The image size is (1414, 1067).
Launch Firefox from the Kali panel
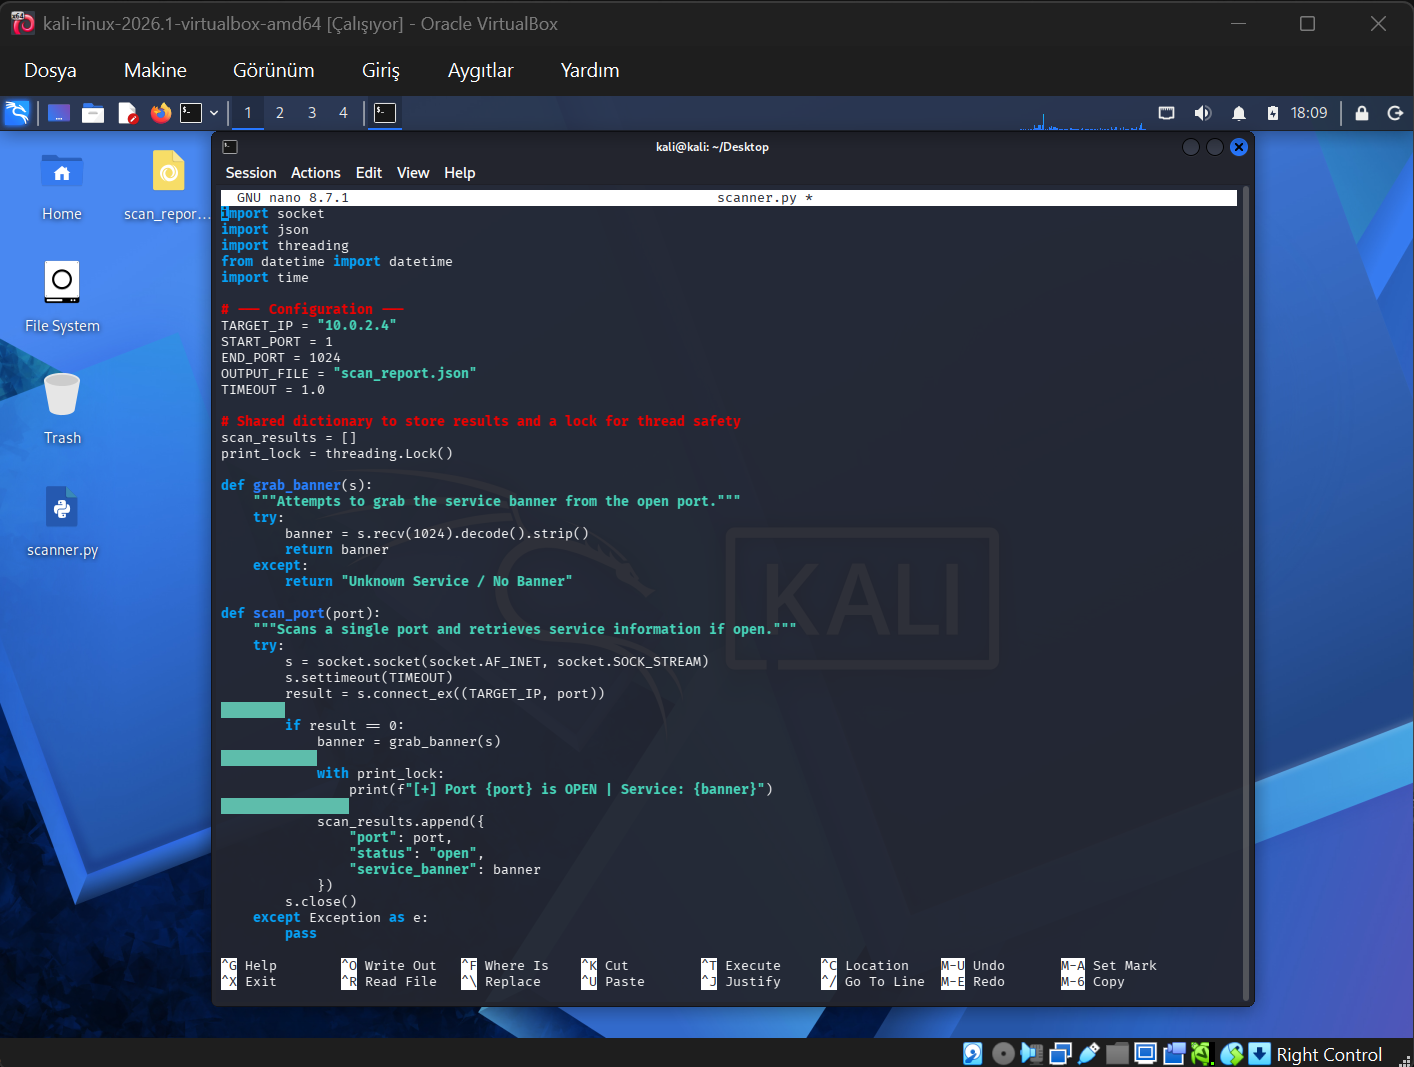click(160, 113)
